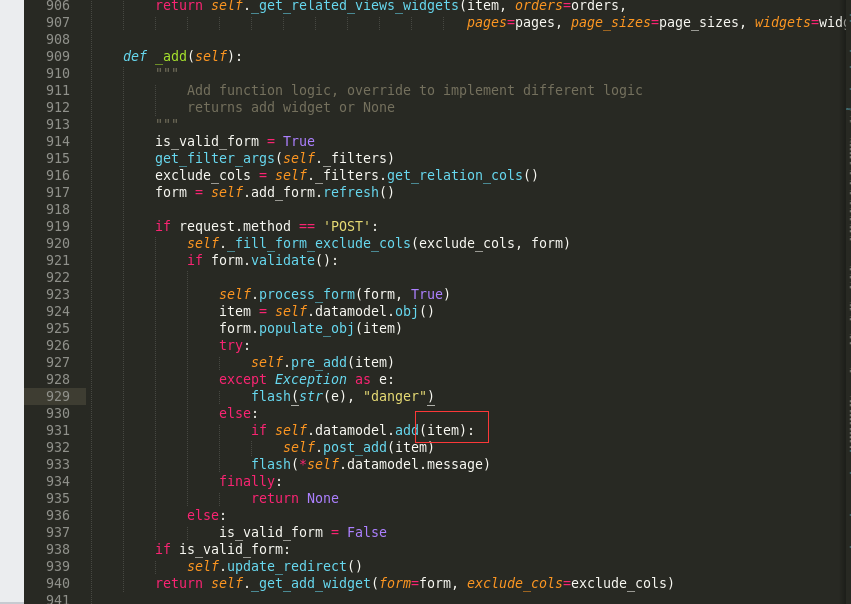
Task: Click the return None statement
Action: 295,498
